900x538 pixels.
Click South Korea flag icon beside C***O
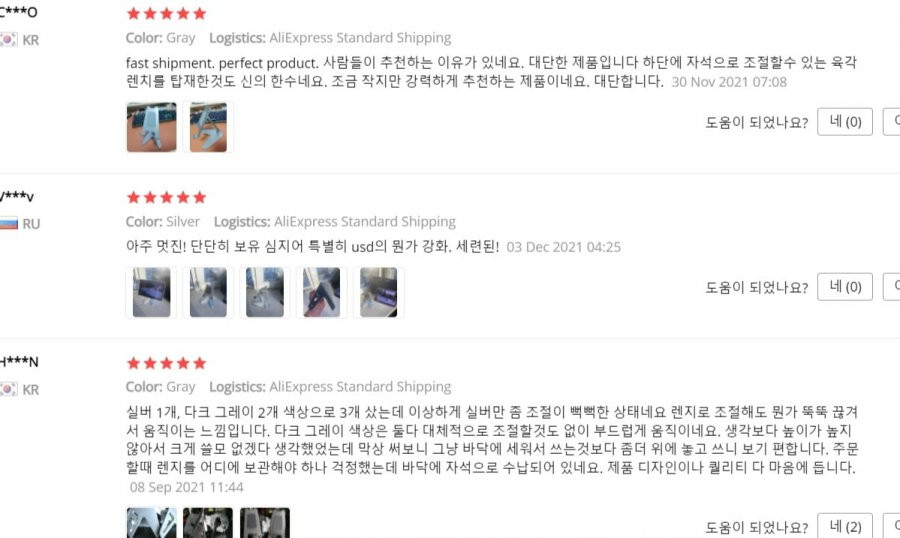click(x=8, y=40)
